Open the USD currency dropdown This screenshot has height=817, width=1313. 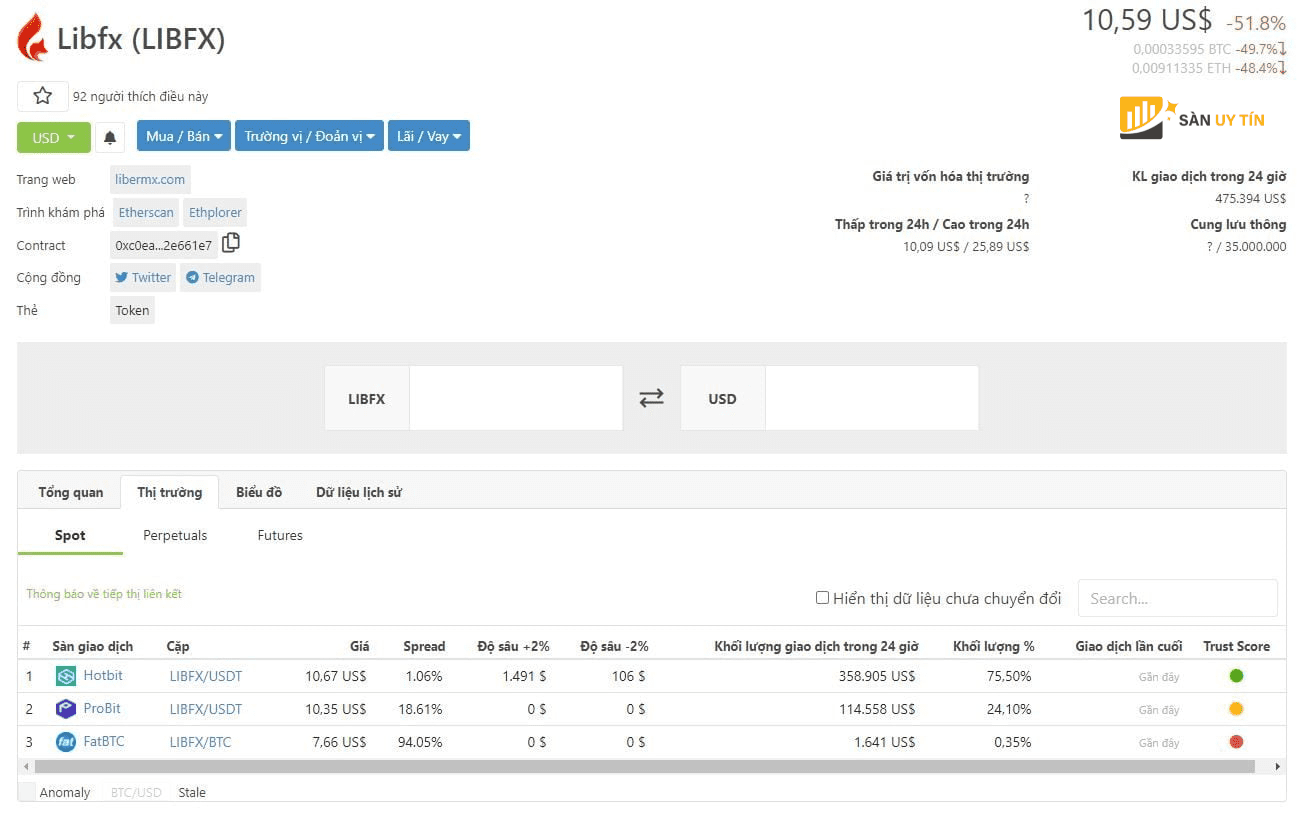[x=54, y=137]
